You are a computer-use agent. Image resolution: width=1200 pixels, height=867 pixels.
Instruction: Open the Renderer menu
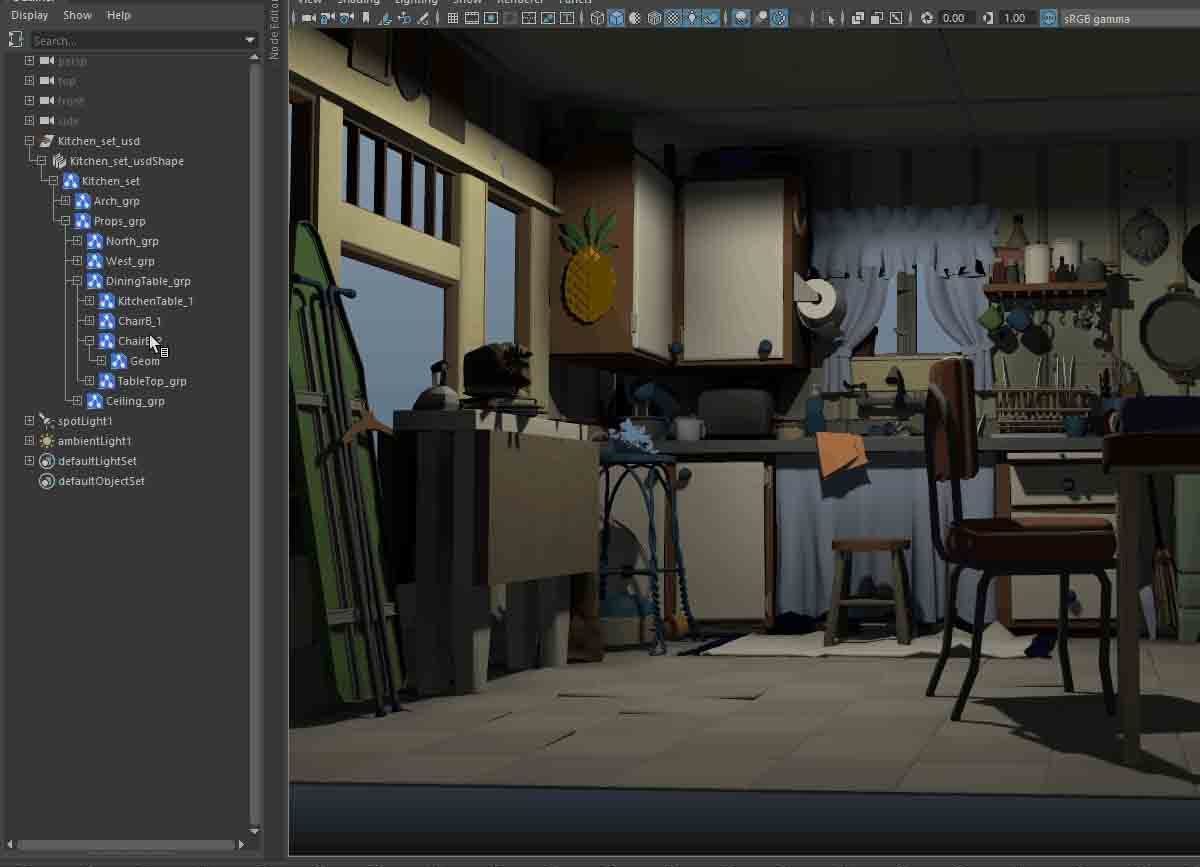pos(520,3)
